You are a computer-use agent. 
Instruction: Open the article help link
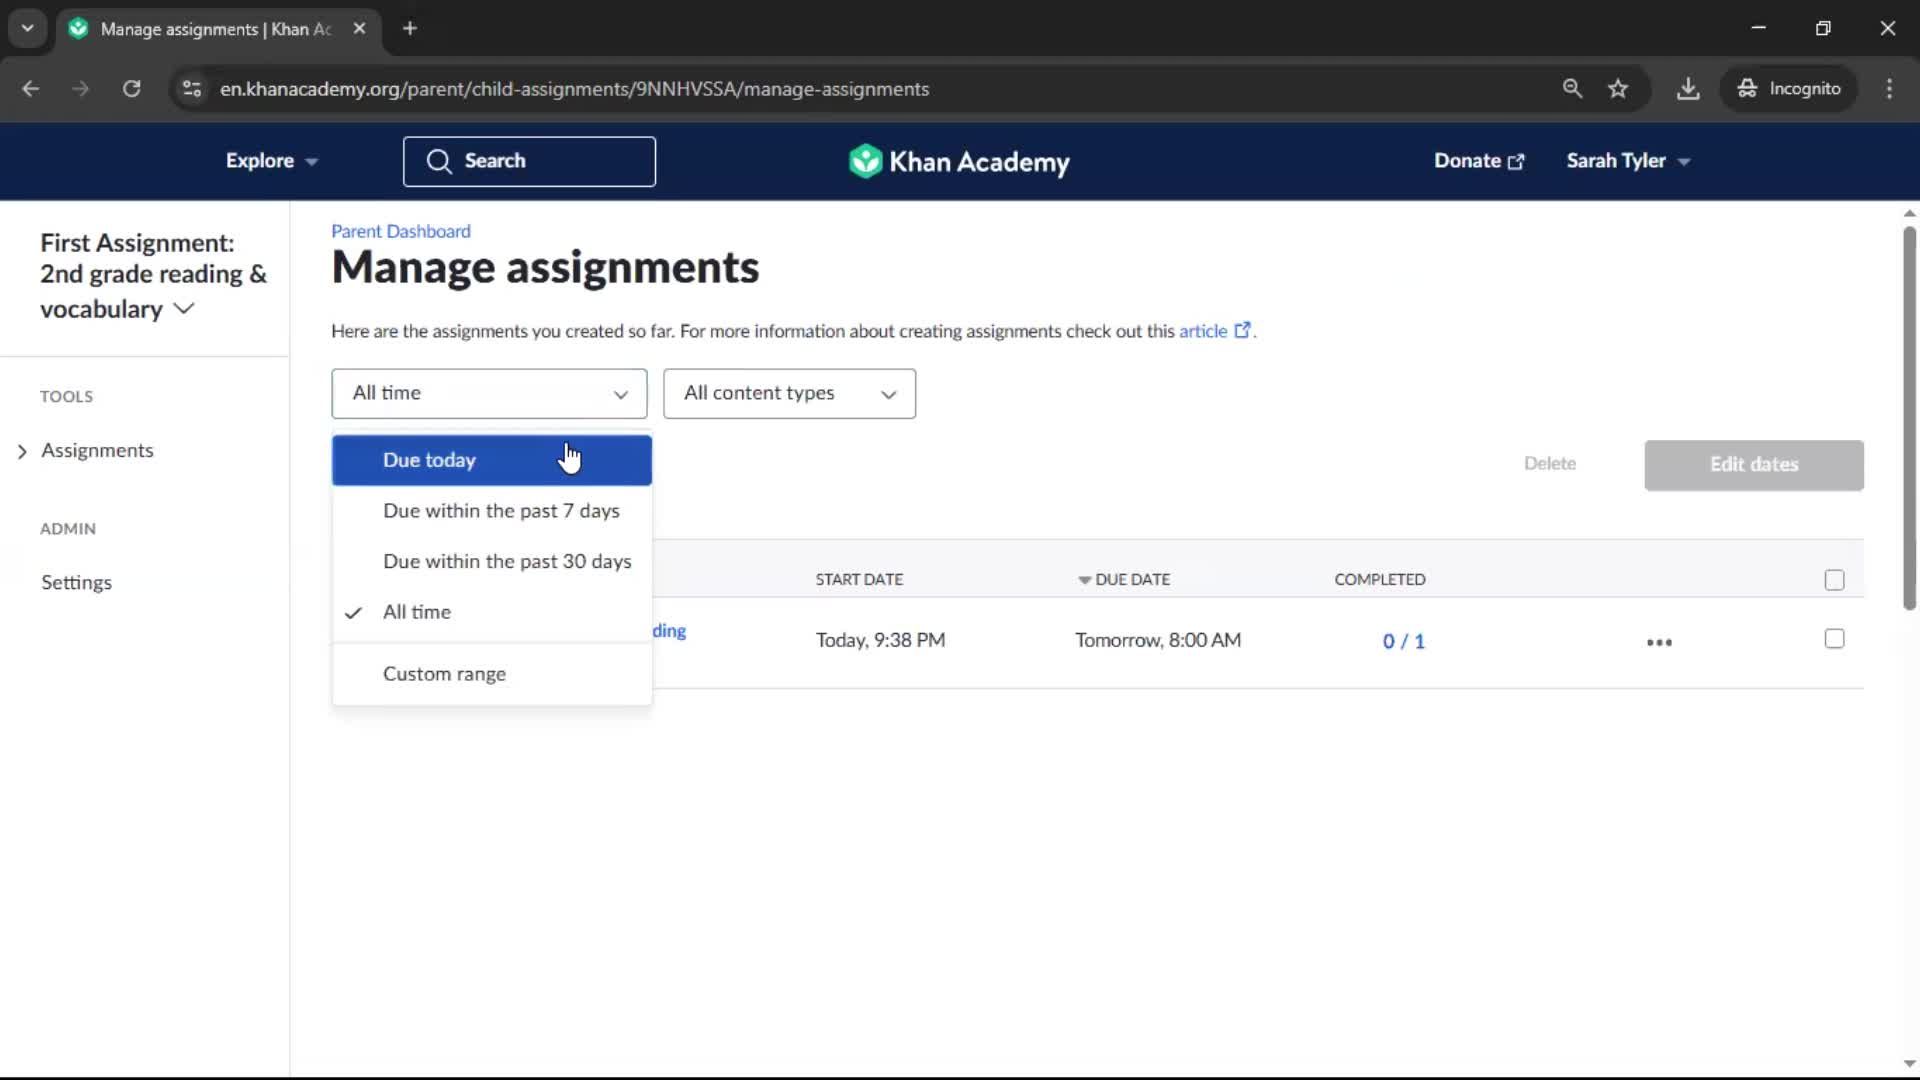[1214, 331]
